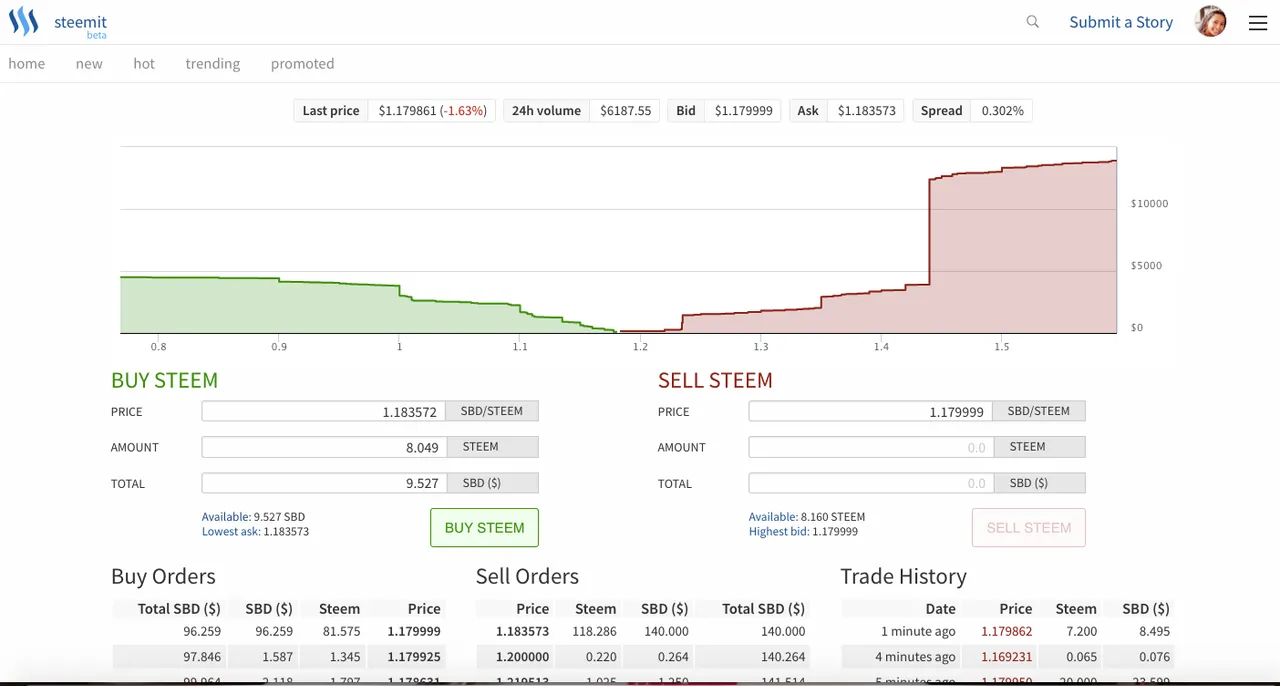Click the 140.264 Total SBD cell
1280x686 pixels.
coord(782,657)
